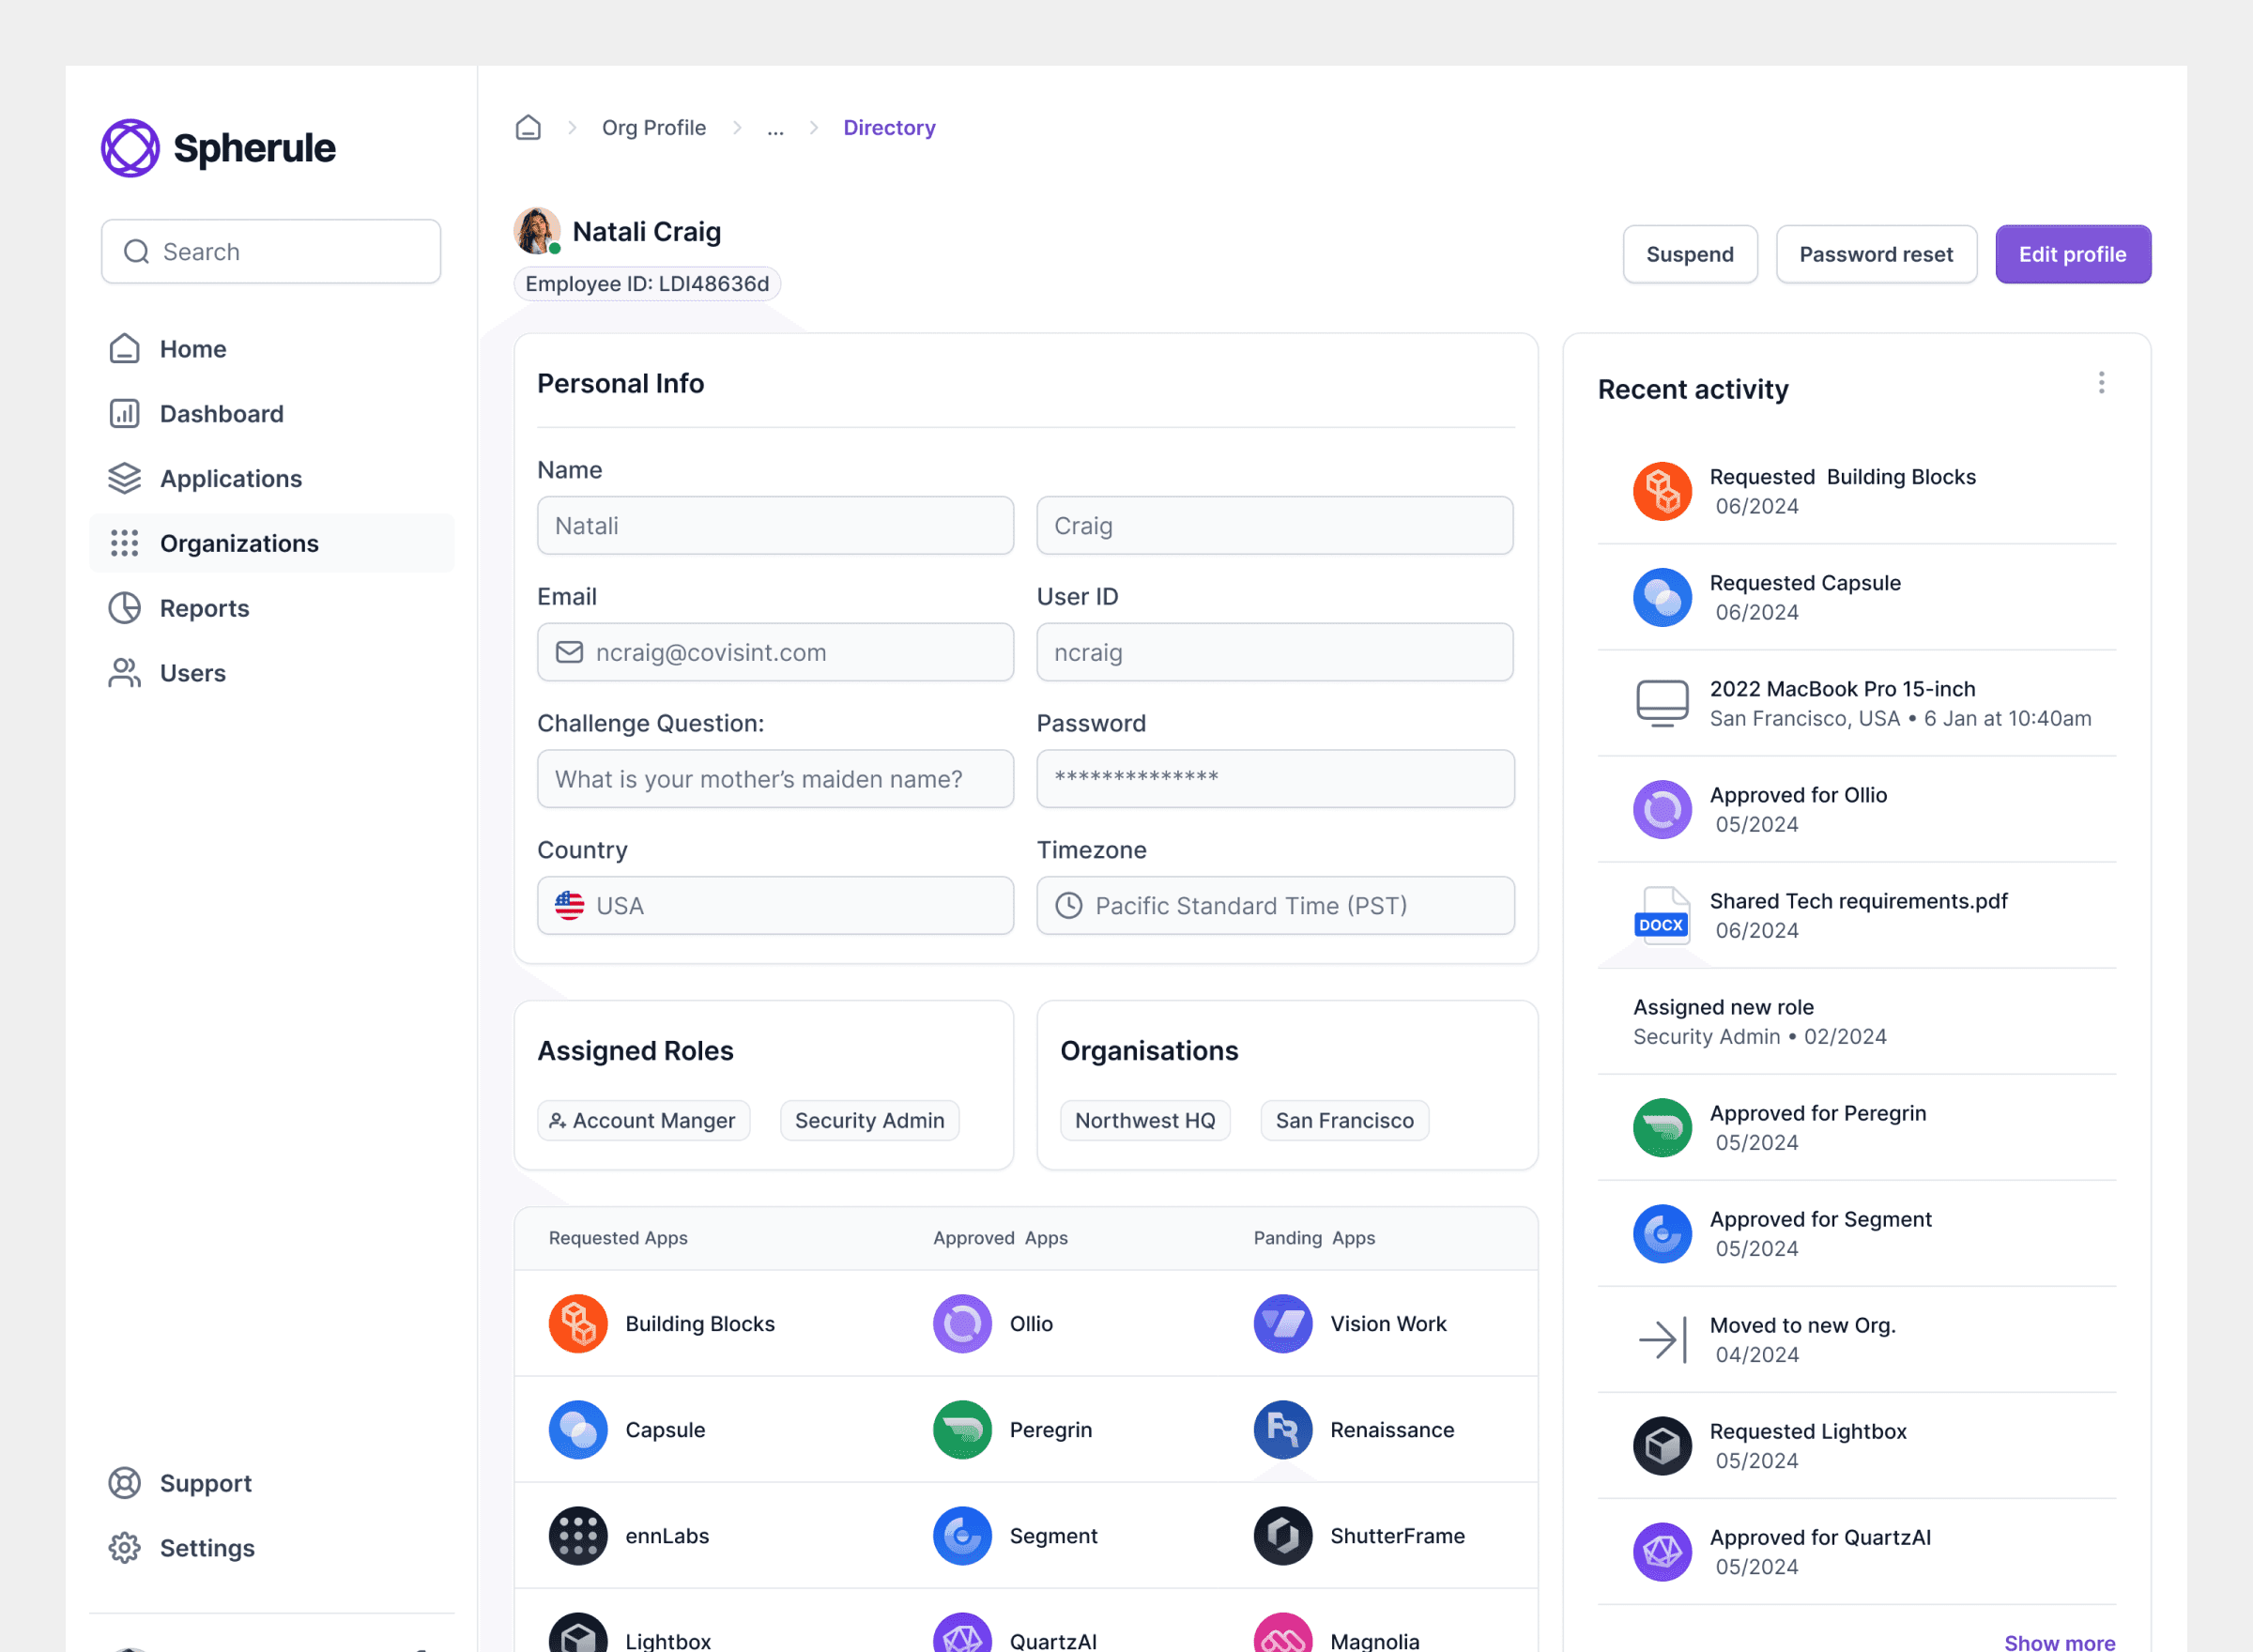
Task: Navigate to Org Profile breadcrumb
Action: (653, 127)
